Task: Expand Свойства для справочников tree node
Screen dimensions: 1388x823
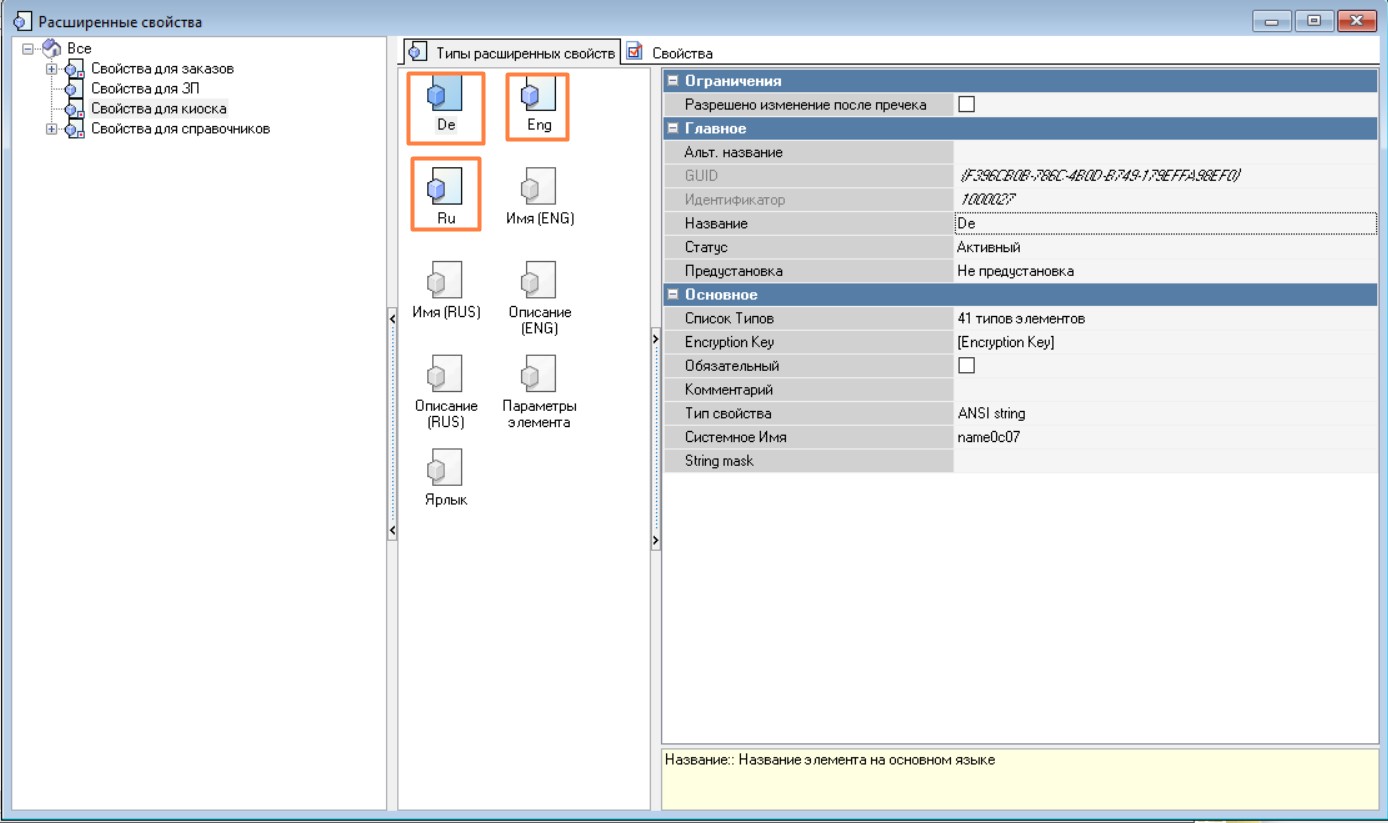Action: pos(51,129)
